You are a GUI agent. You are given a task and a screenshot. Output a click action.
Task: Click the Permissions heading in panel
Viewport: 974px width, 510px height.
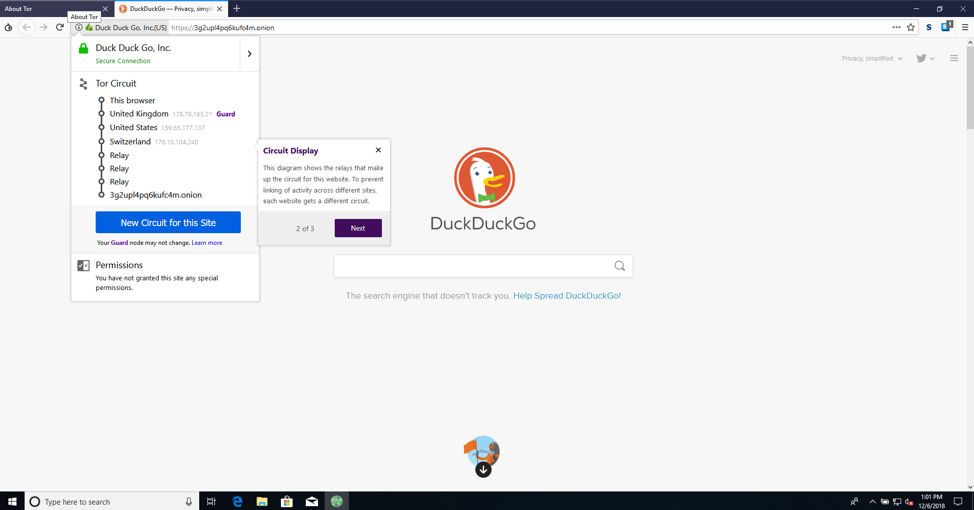point(119,265)
